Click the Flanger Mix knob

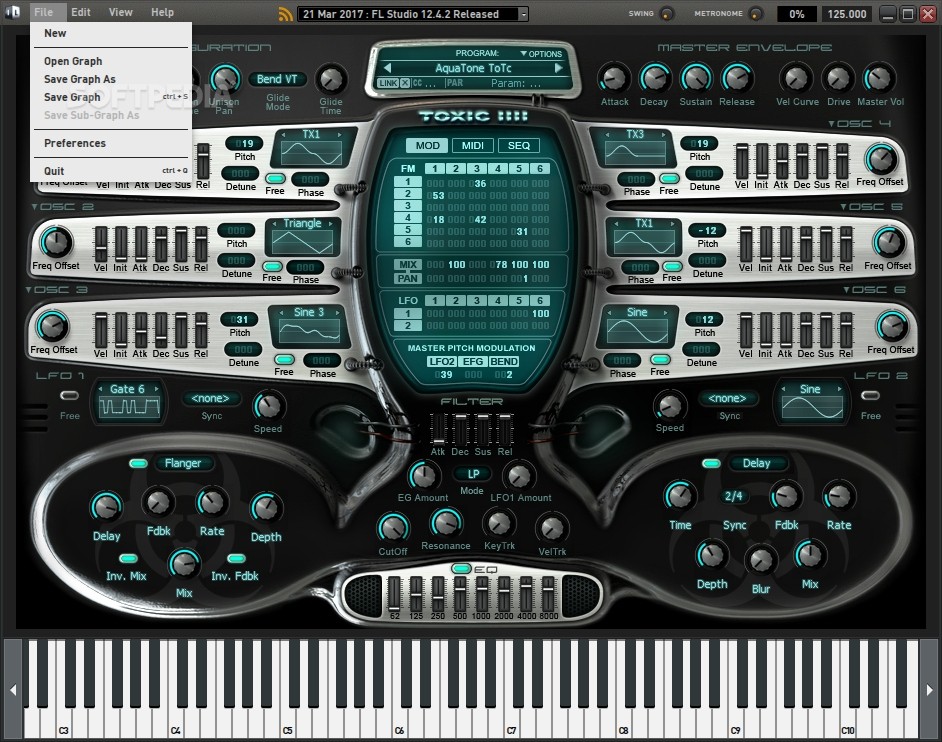[x=184, y=564]
